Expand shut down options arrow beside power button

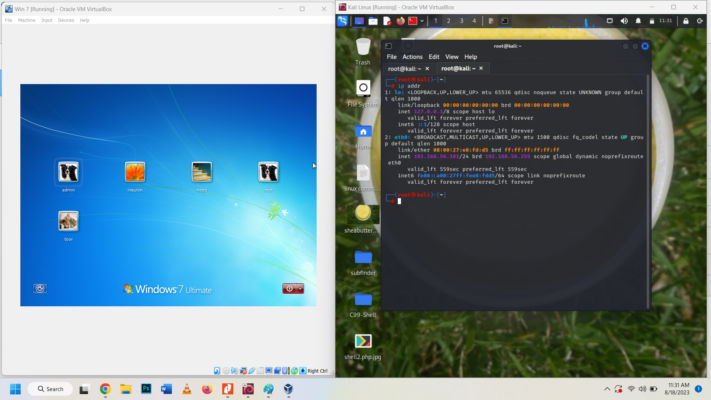tap(300, 288)
